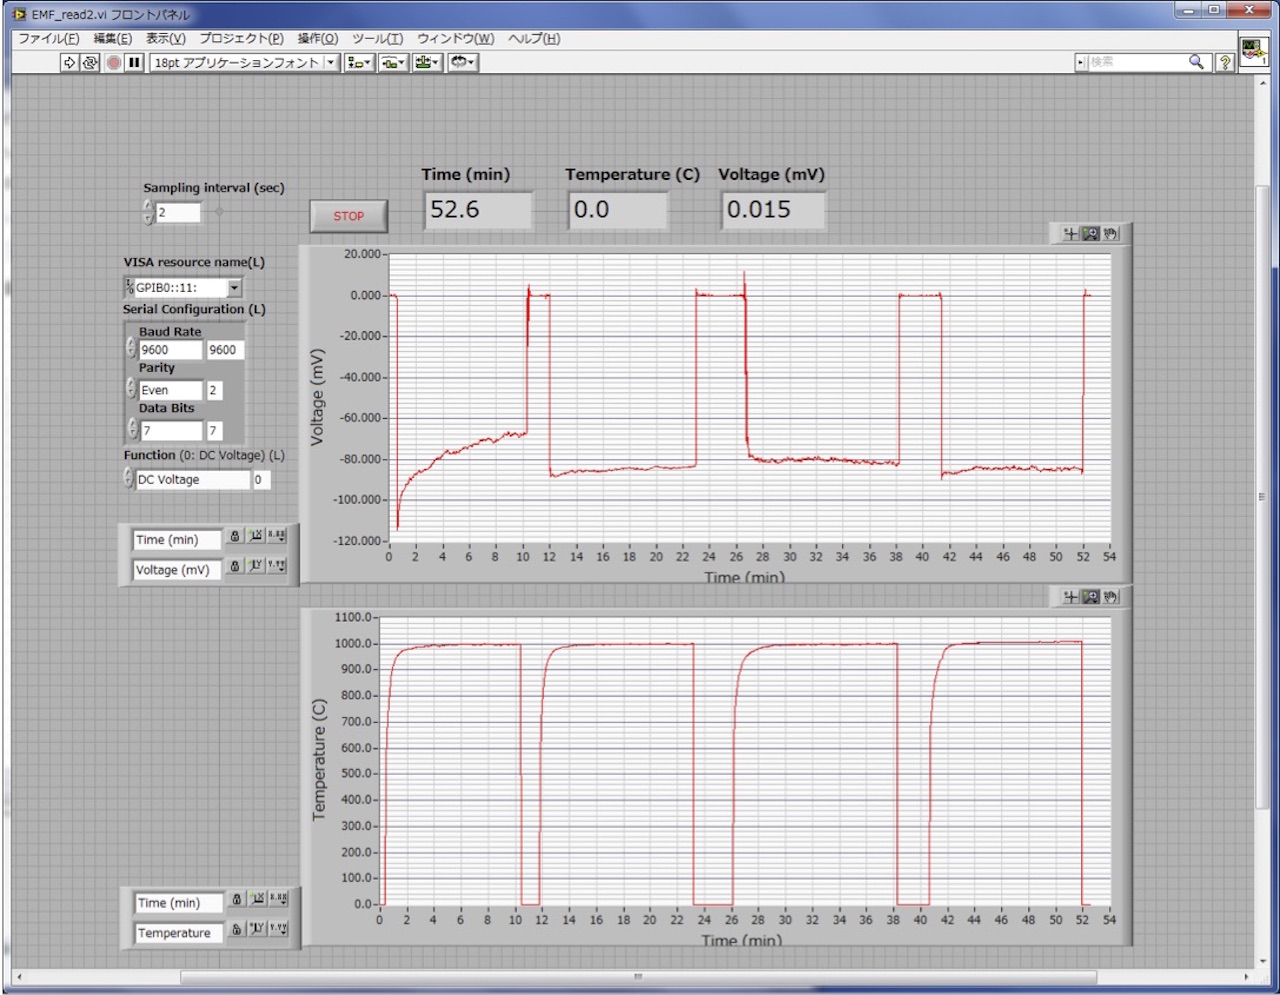The height and width of the screenshot is (995, 1280).
Task: Select the pan hand tool on the temperature graph
Action: click(1110, 597)
